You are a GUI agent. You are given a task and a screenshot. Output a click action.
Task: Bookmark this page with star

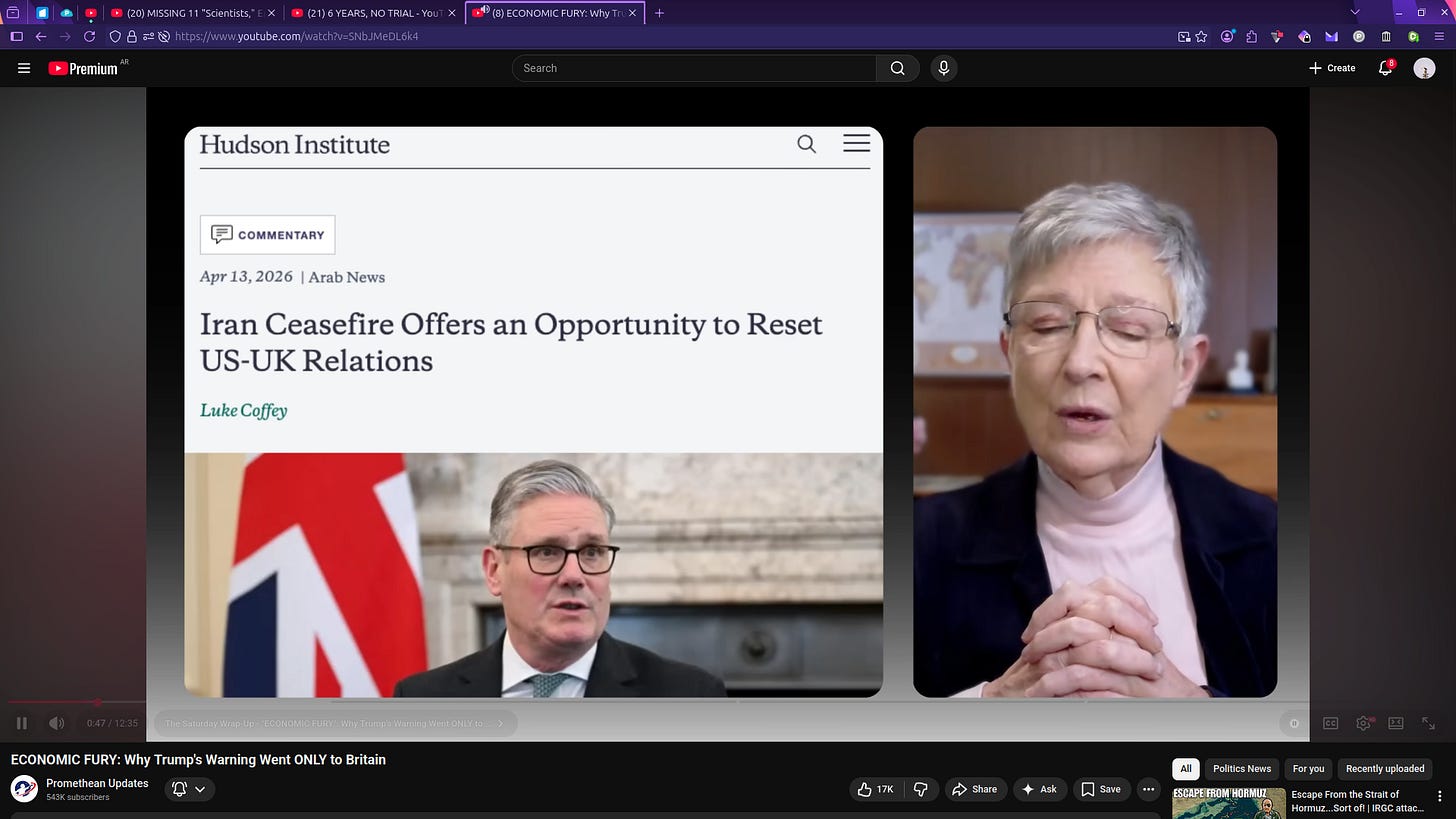[1201, 36]
